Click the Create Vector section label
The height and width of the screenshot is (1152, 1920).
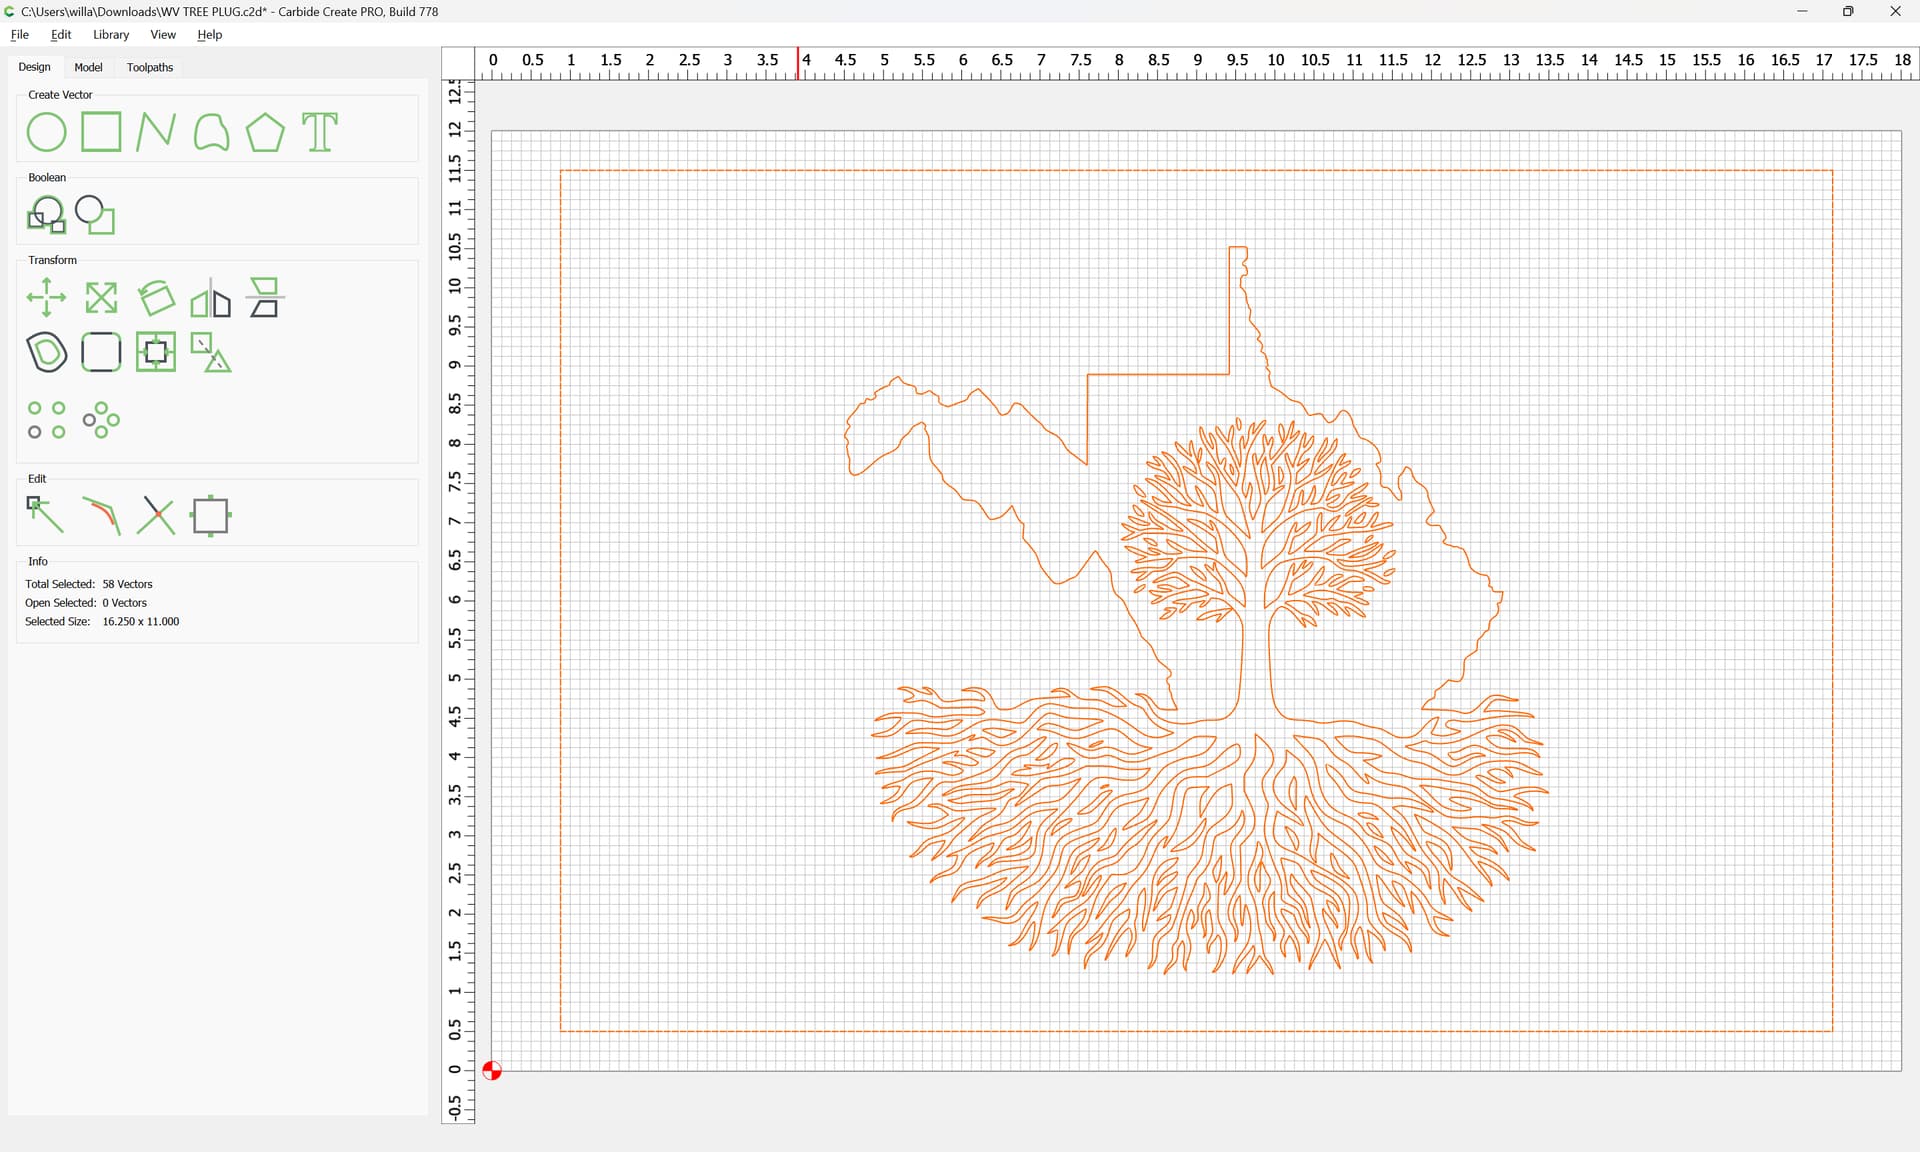[x=60, y=95]
